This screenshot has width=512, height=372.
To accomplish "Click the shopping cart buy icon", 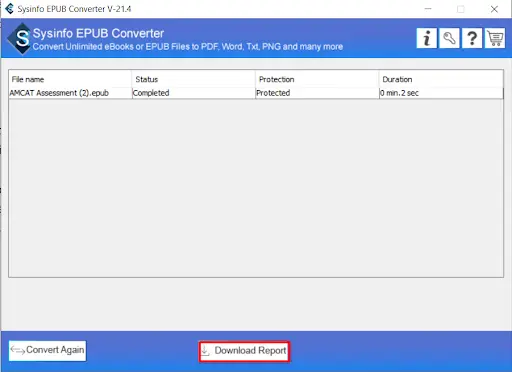I will coord(495,38).
